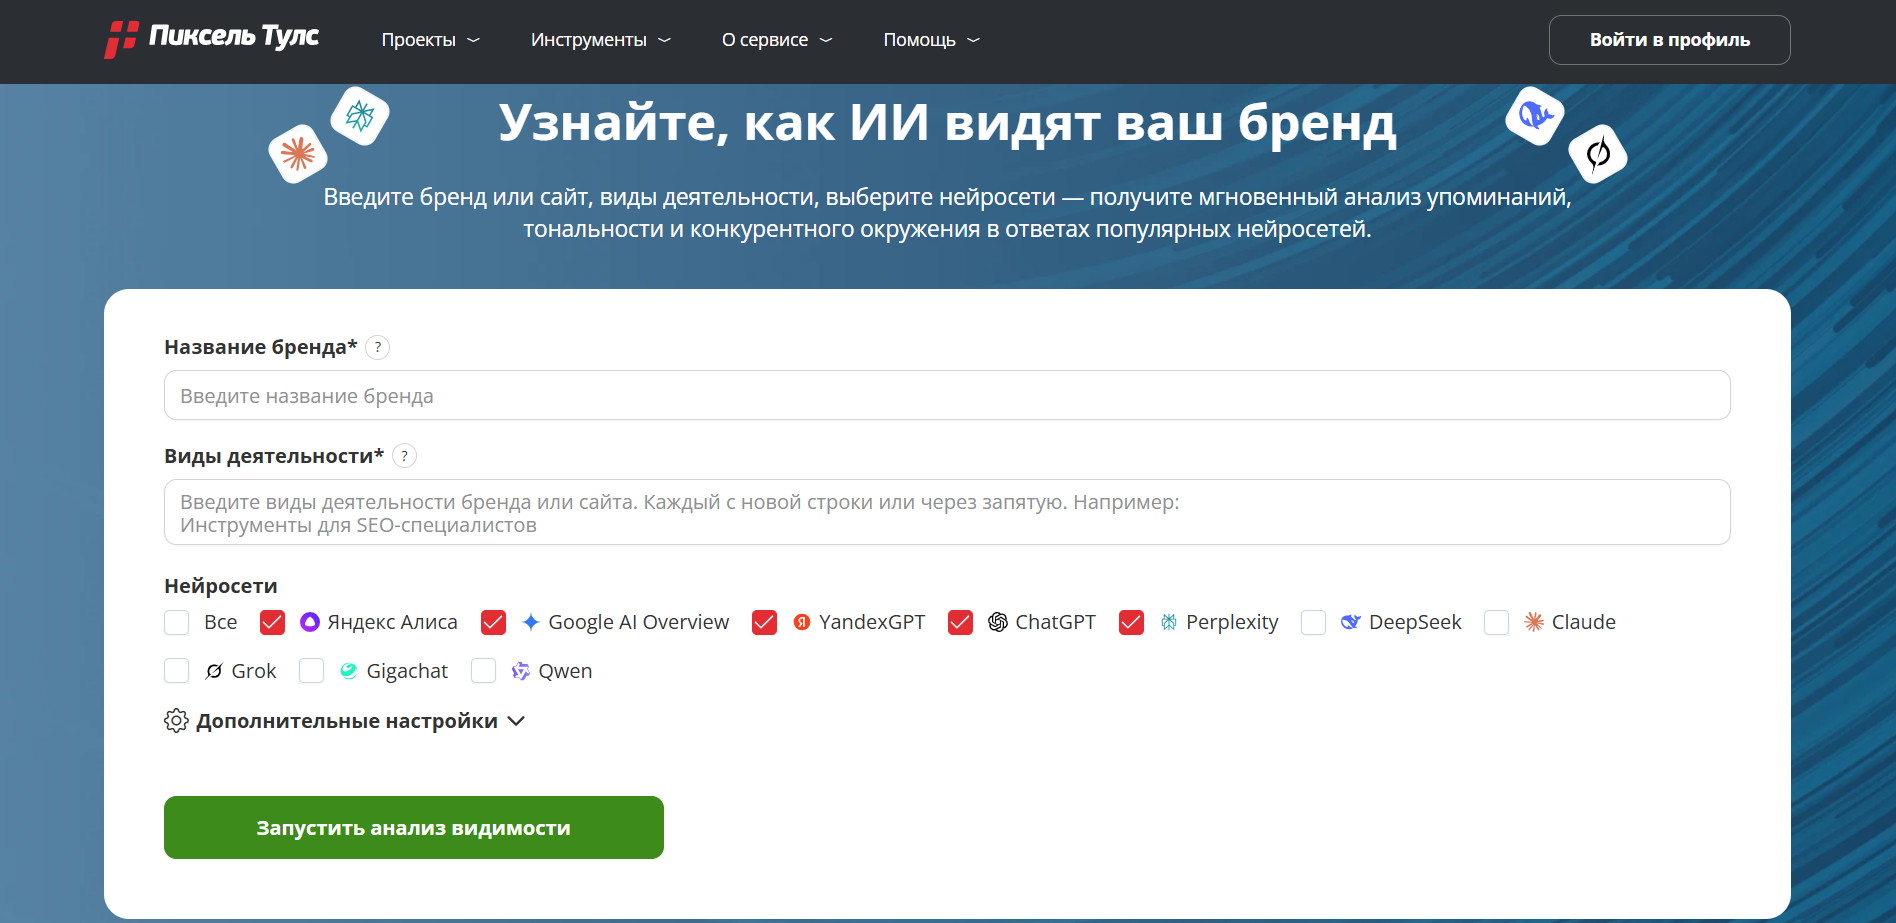Check the DeepSeek checkbox
This screenshot has width=1896, height=923.
coord(1313,623)
